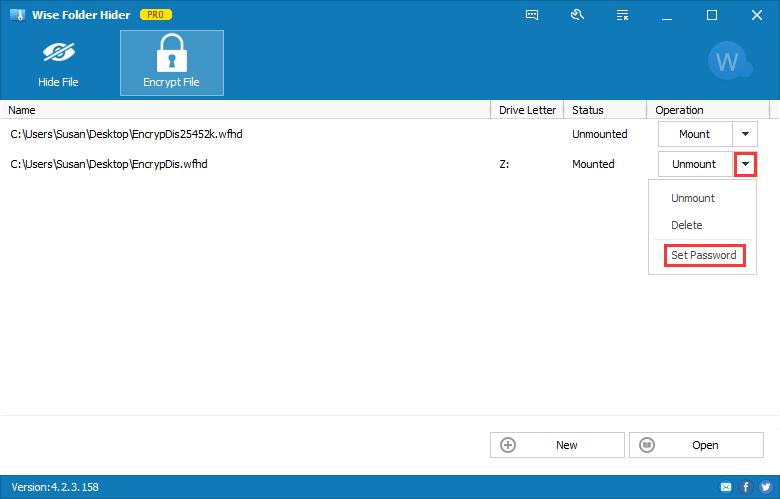Screen dimensions: 780x499
Task: Open the menu list icon in title bar
Action: [x=622, y=15]
